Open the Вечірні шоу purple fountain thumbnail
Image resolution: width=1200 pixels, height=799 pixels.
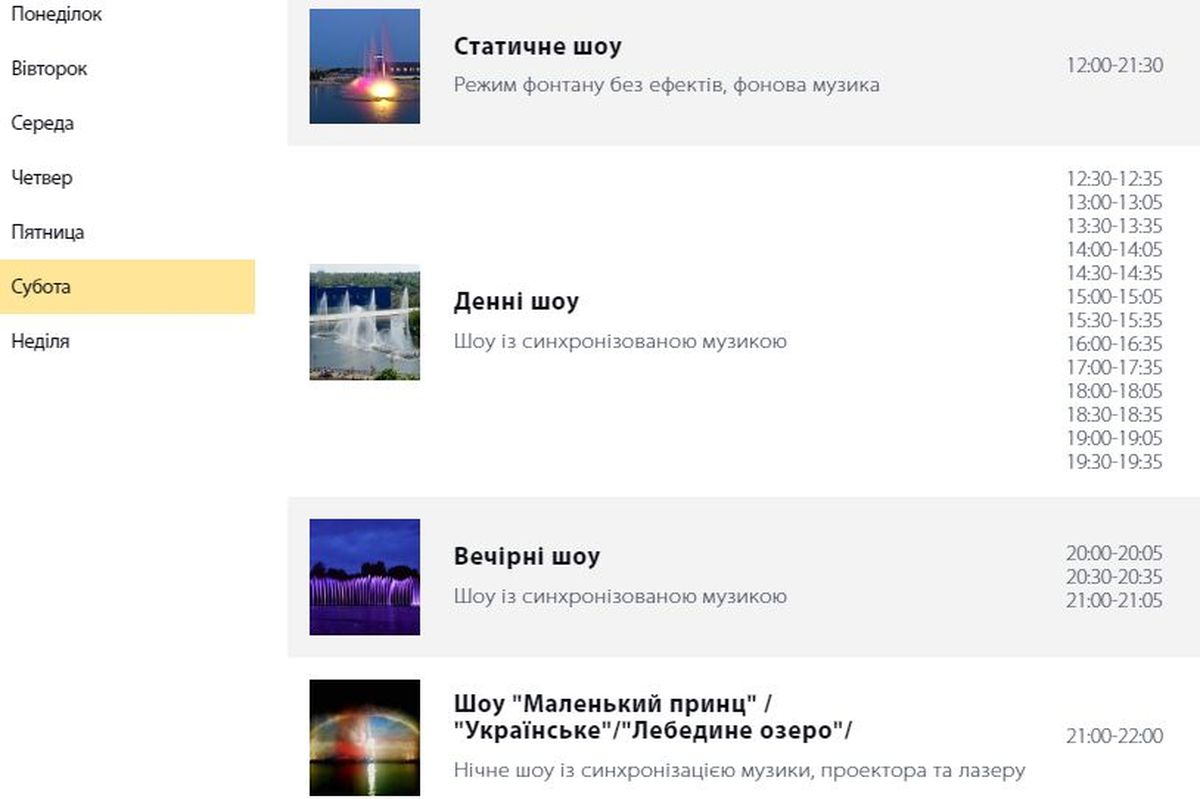click(365, 577)
